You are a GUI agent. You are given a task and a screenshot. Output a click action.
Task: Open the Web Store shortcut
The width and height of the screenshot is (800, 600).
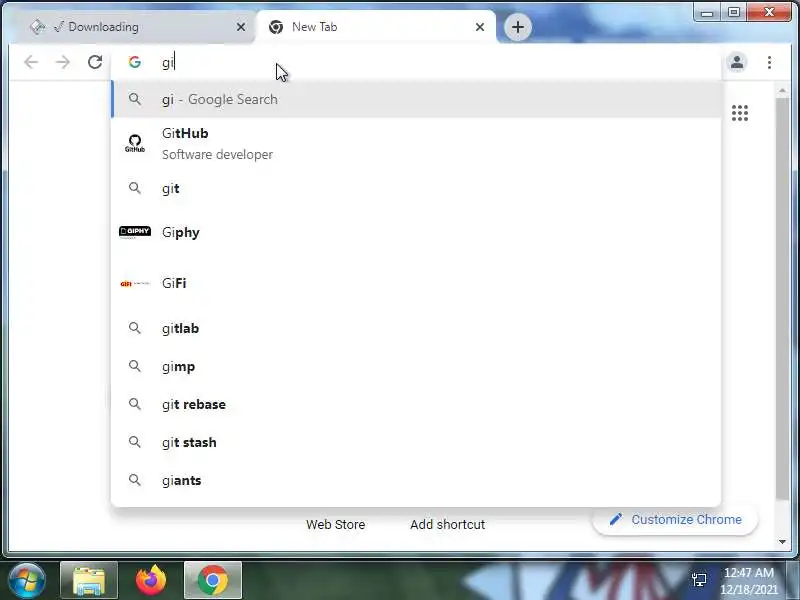(x=336, y=524)
